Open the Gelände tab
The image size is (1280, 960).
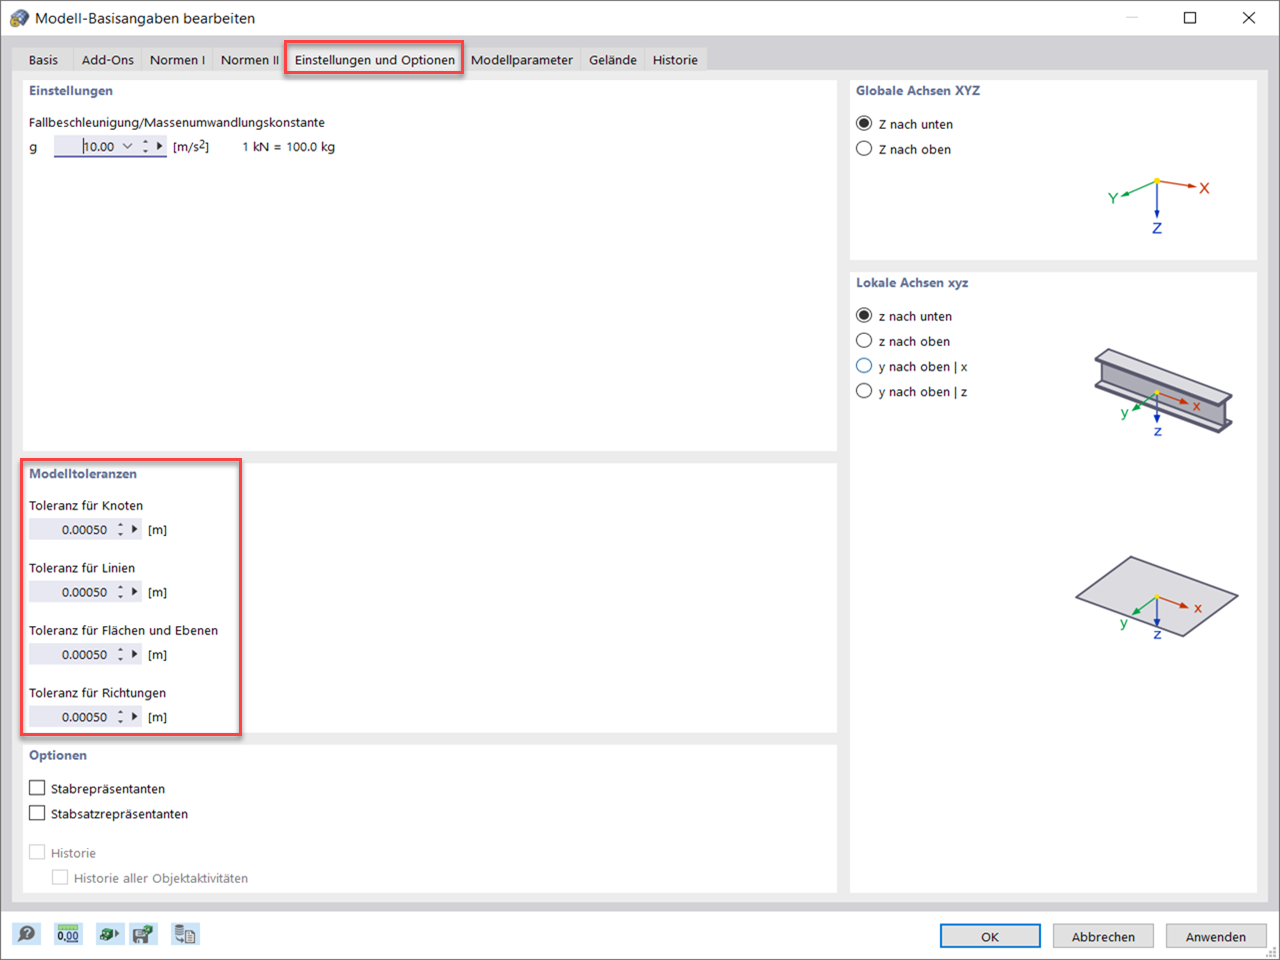pyautogui.click(x=612, y=60)
